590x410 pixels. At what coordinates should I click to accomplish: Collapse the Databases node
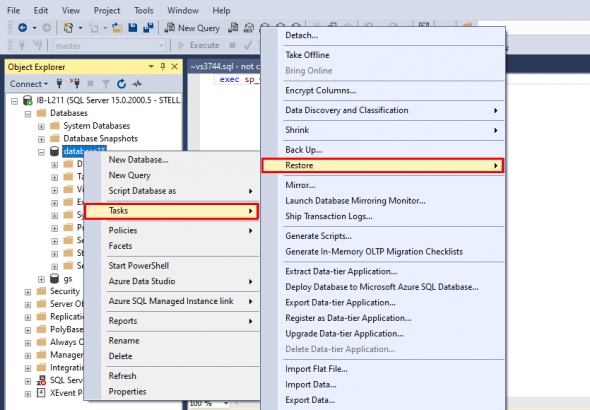click(x=28, y=114)
